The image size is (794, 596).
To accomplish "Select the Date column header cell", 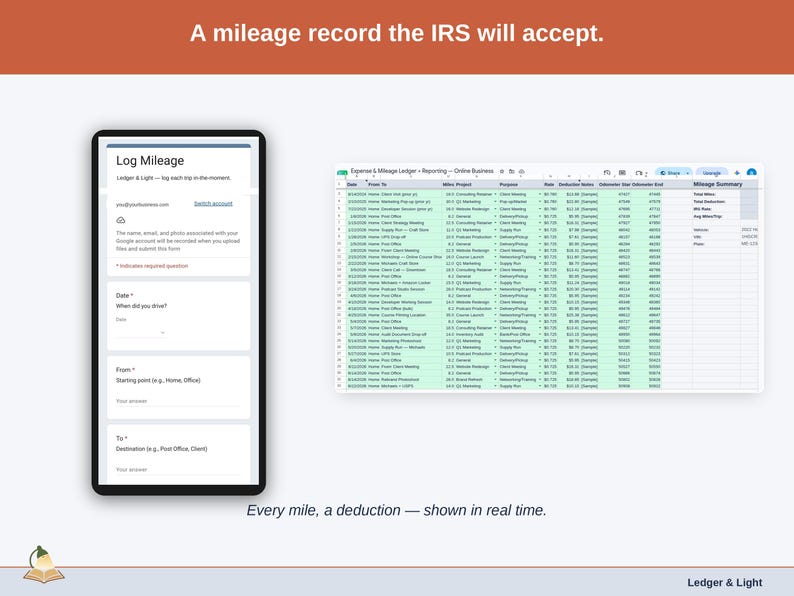I will click(x=356, y=185).
